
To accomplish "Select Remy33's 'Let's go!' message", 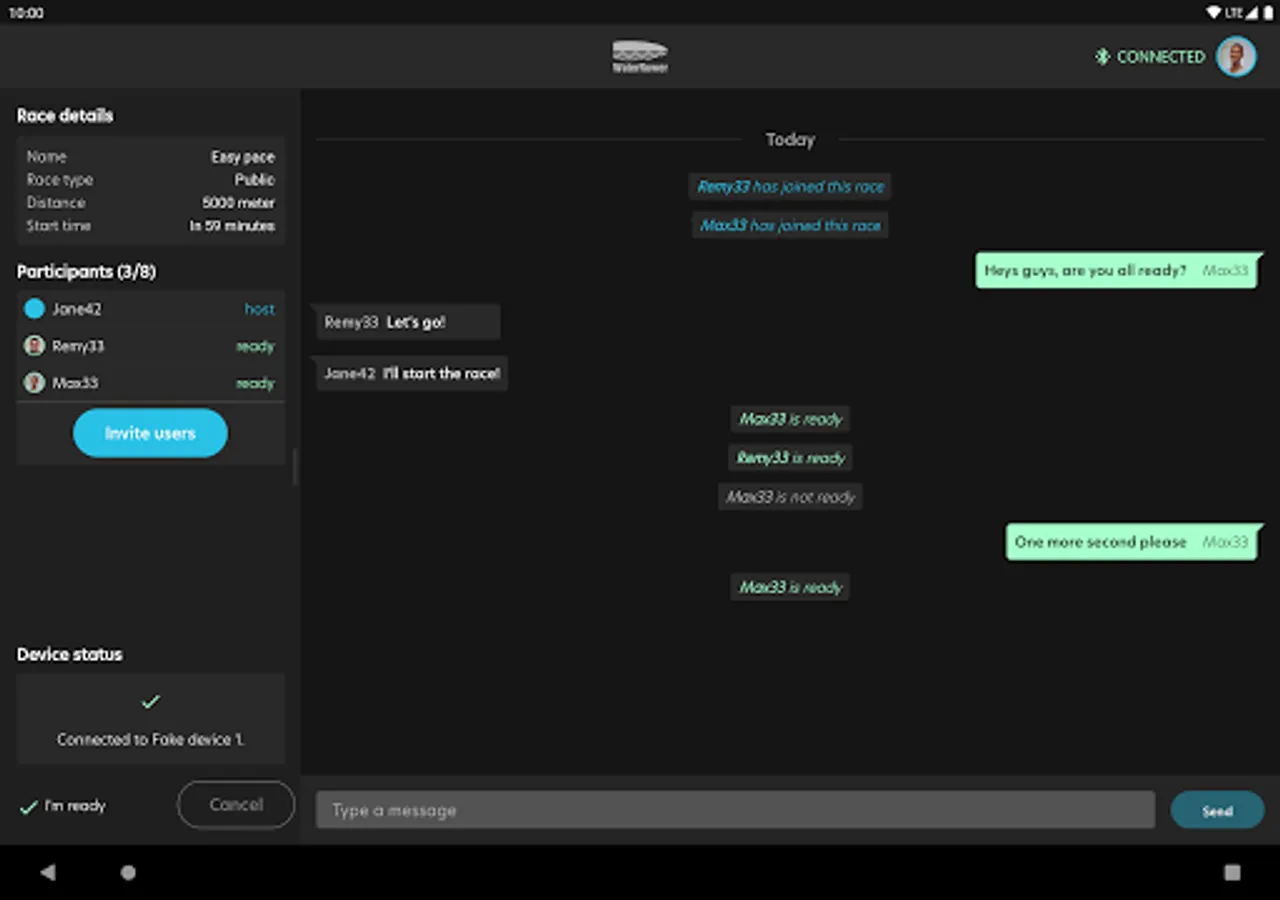I will point(407,322).
